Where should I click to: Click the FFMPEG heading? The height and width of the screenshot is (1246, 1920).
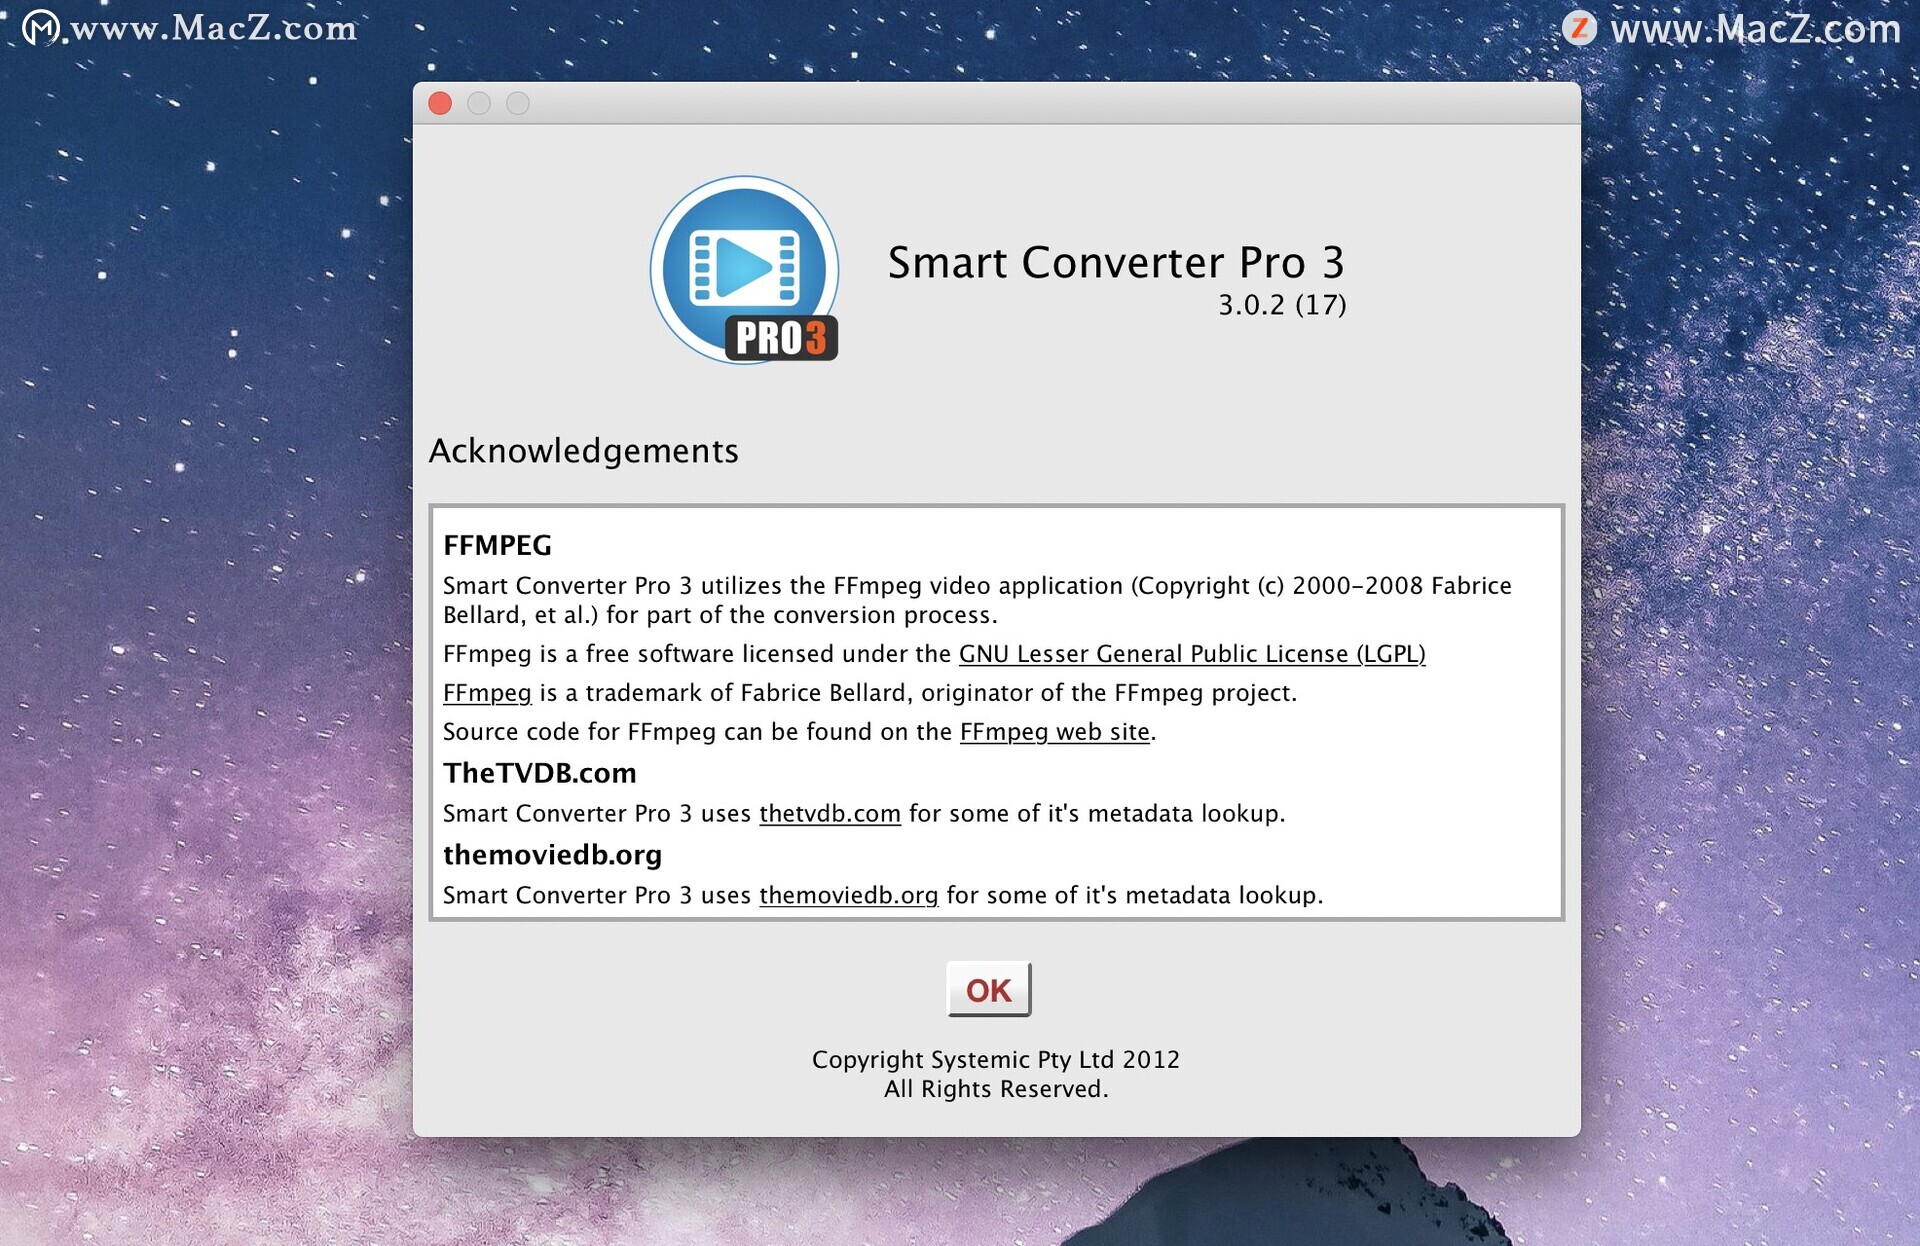tap(497, 545)
